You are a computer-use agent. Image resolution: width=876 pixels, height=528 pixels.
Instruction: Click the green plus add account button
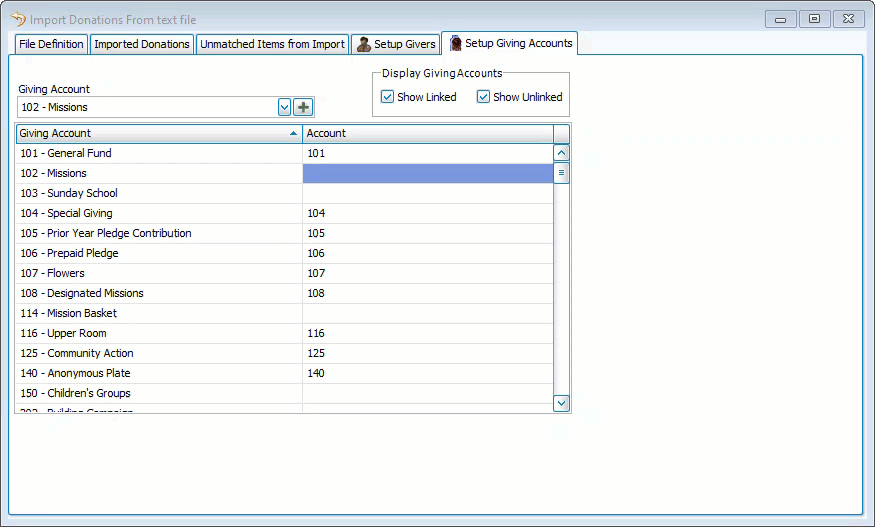pyautogui.click(x=303, y=107)
